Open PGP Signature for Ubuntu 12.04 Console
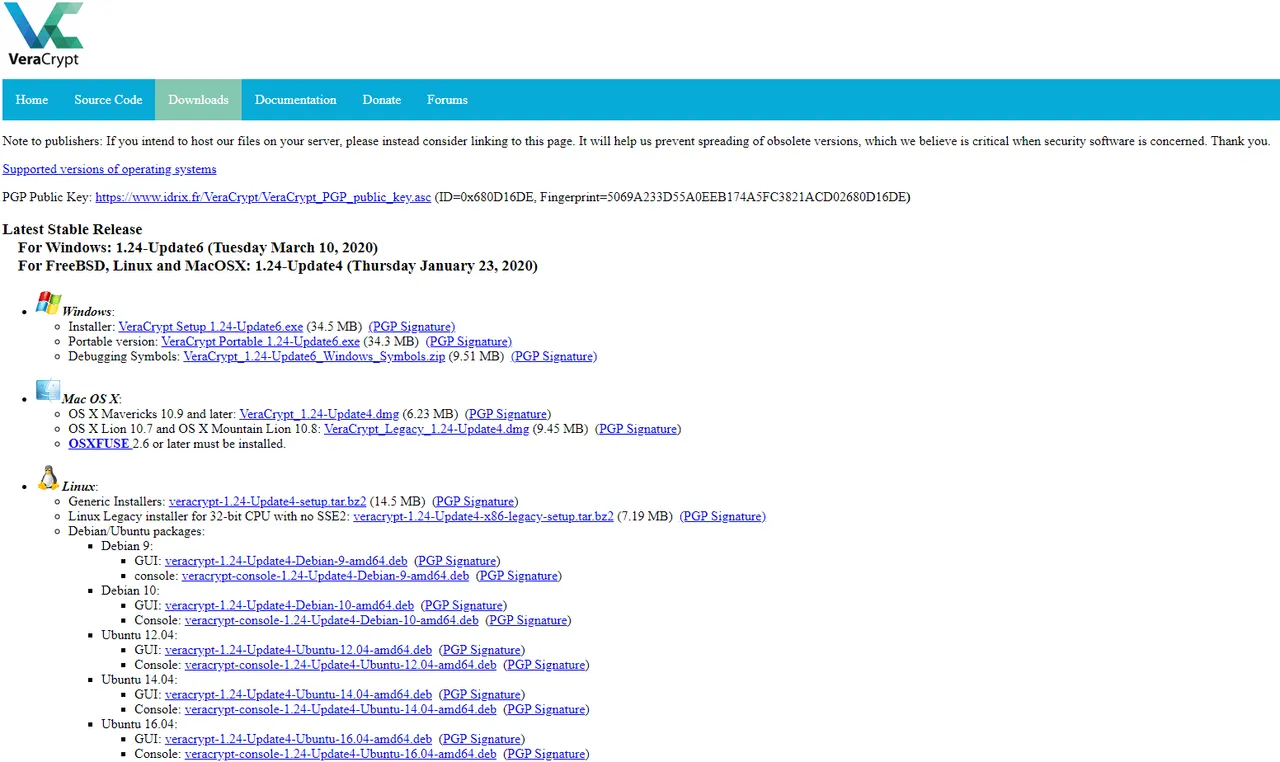 point(546,665)
